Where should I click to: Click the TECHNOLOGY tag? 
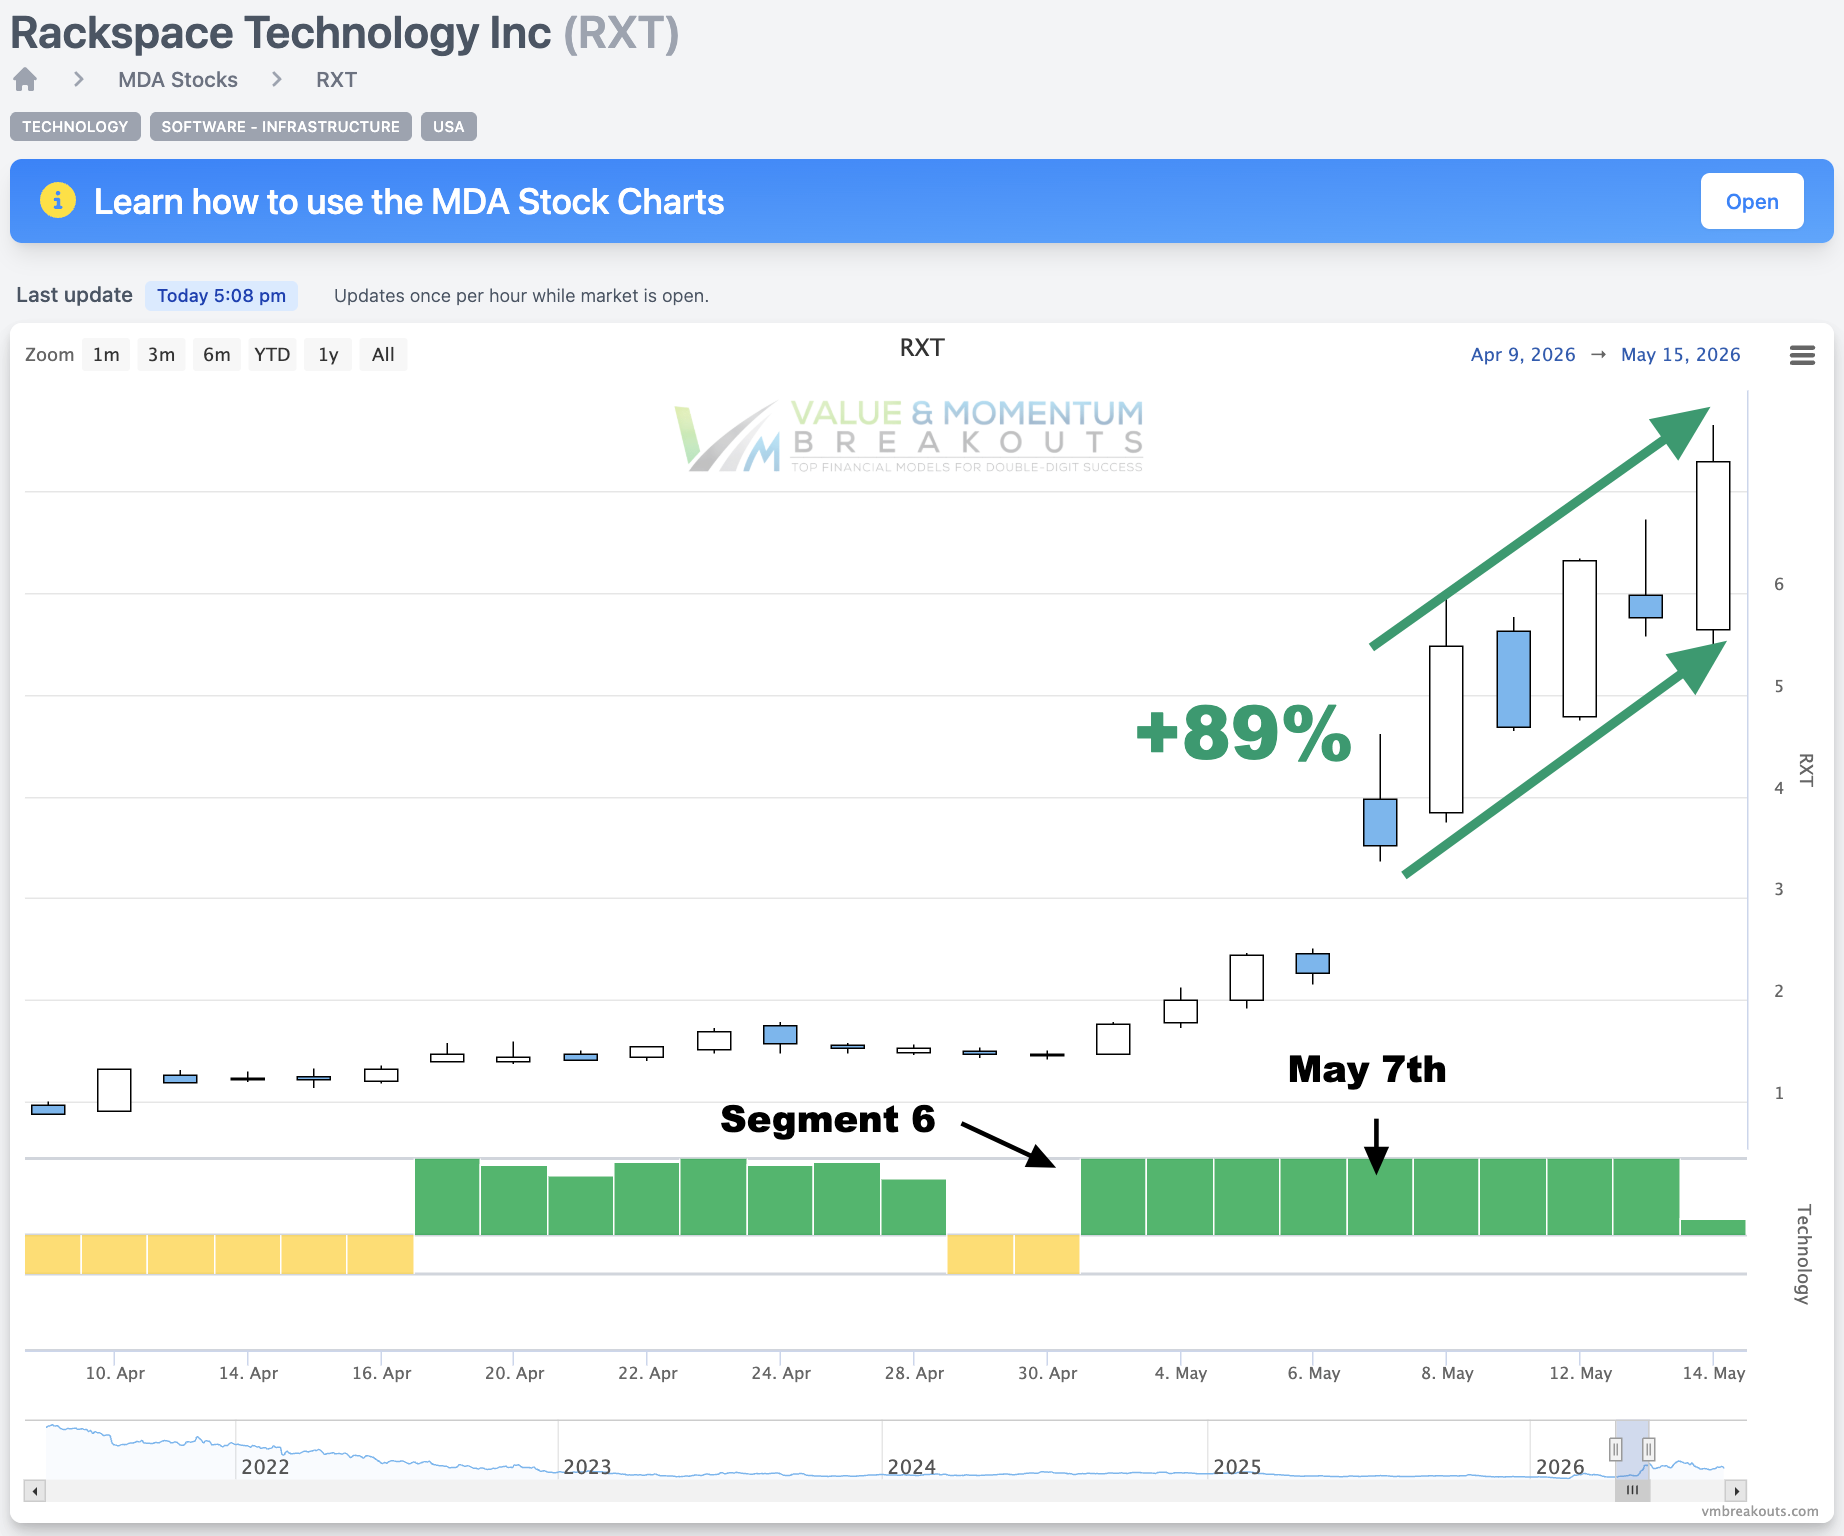75,127
